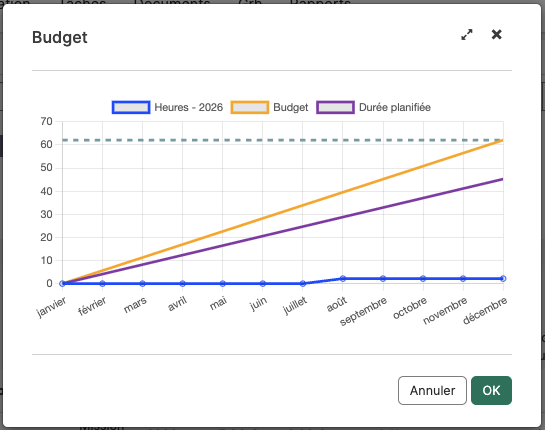545x430 pixels.
Task: Toggle the Budget legend series
Action: click(269, 107)
